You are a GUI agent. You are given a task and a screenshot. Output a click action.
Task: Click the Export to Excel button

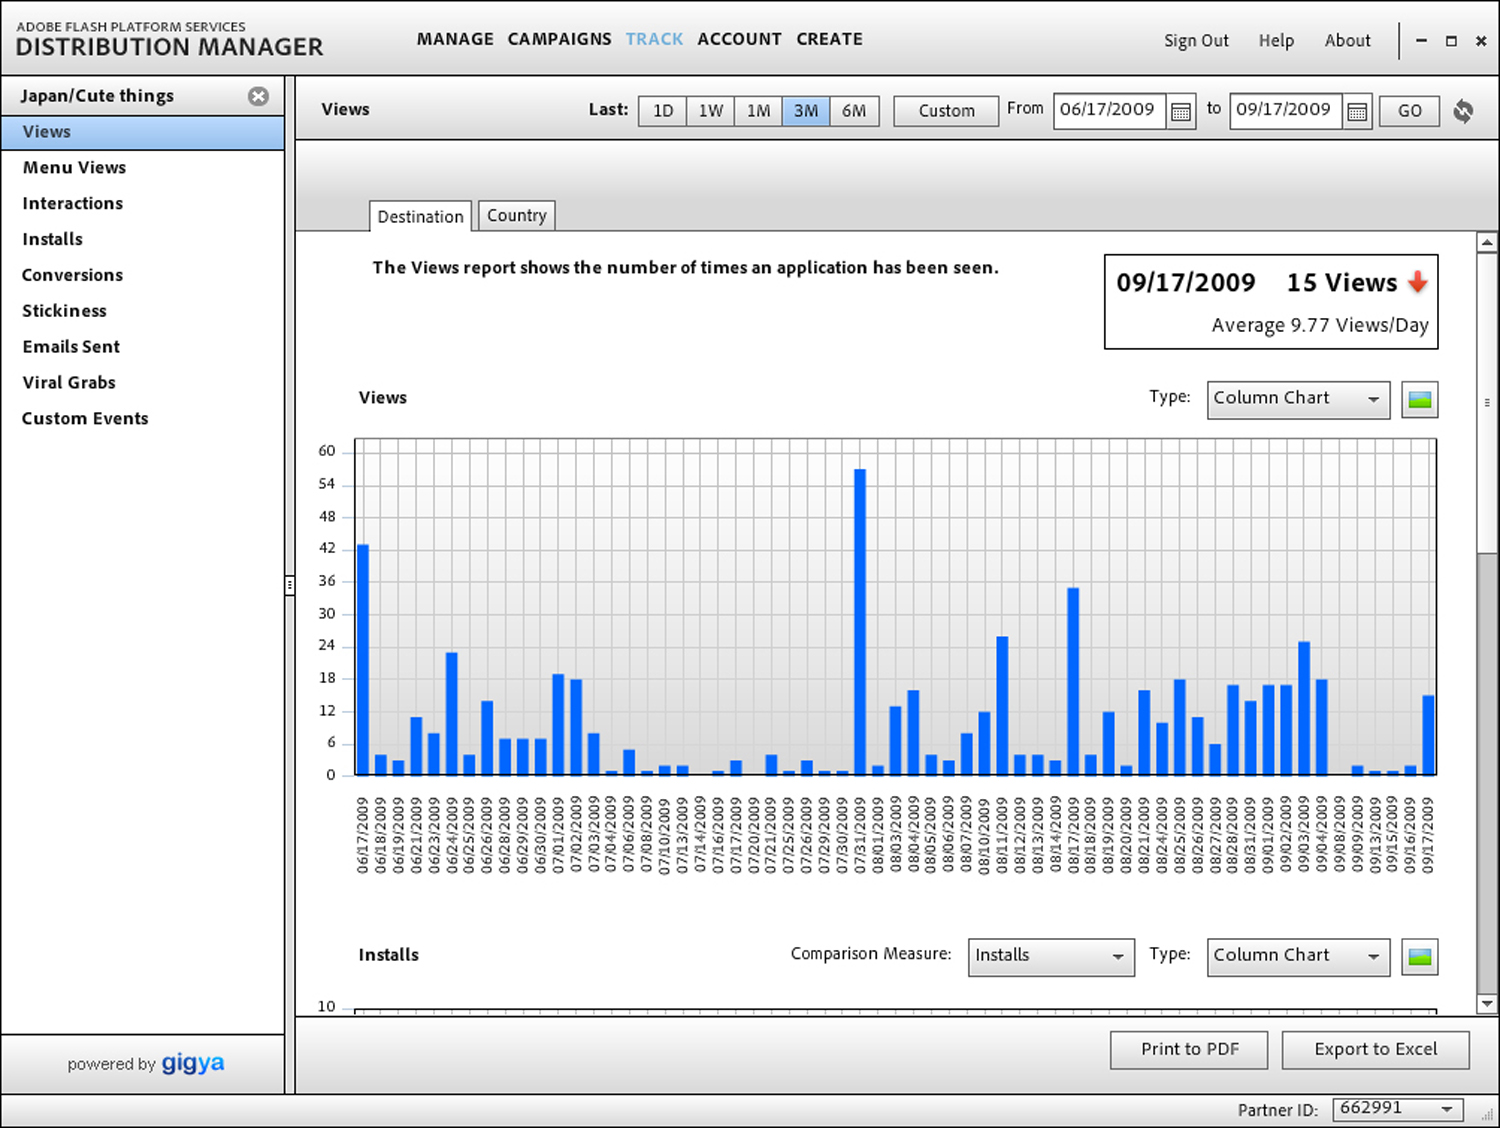coord(1375,1049)
